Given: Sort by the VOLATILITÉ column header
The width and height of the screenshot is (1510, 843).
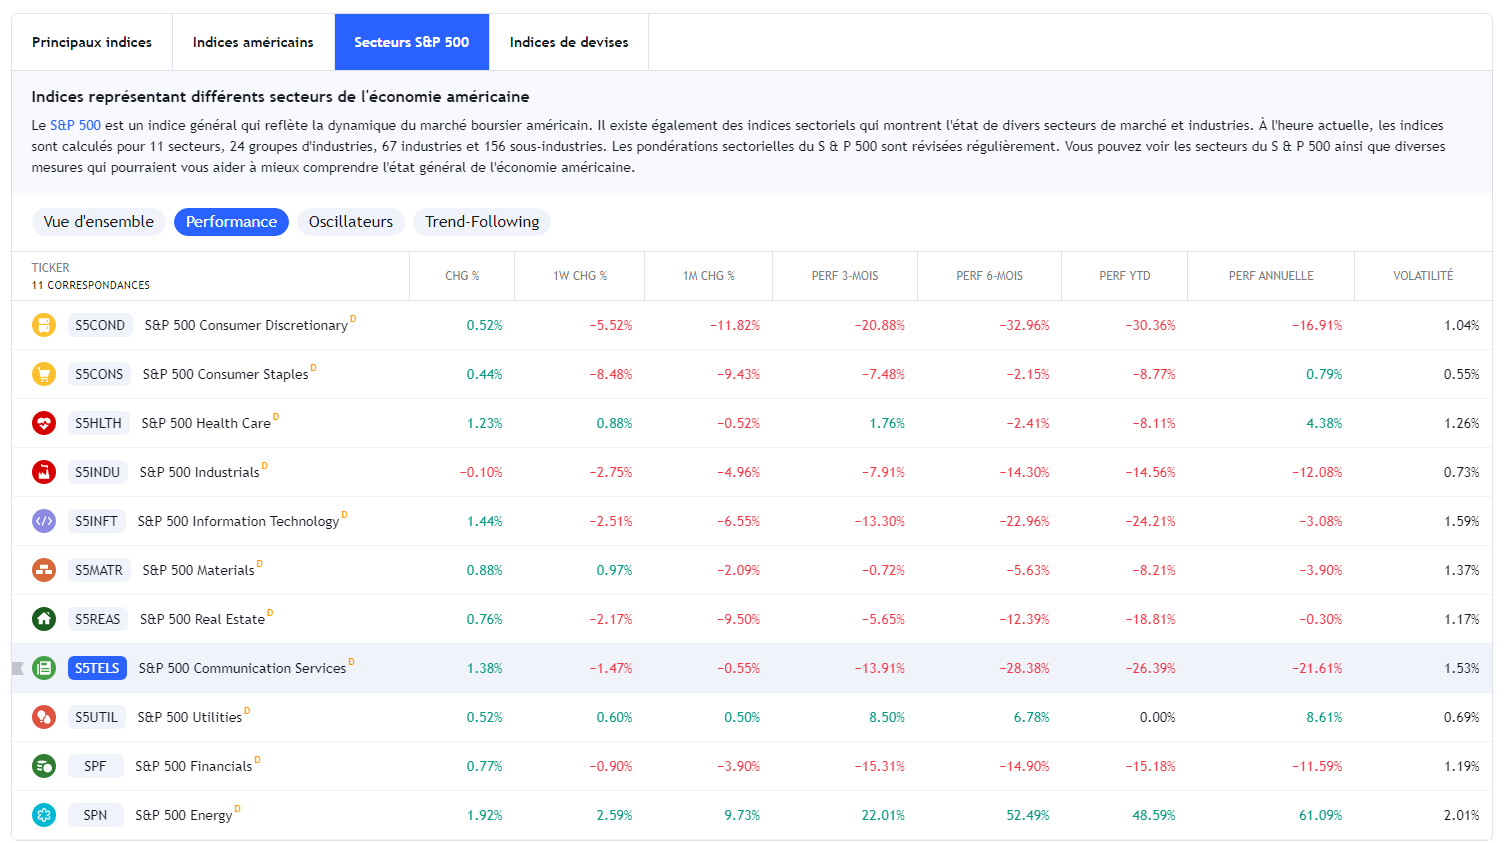Looking at the screenshot, I should 1423,276.
